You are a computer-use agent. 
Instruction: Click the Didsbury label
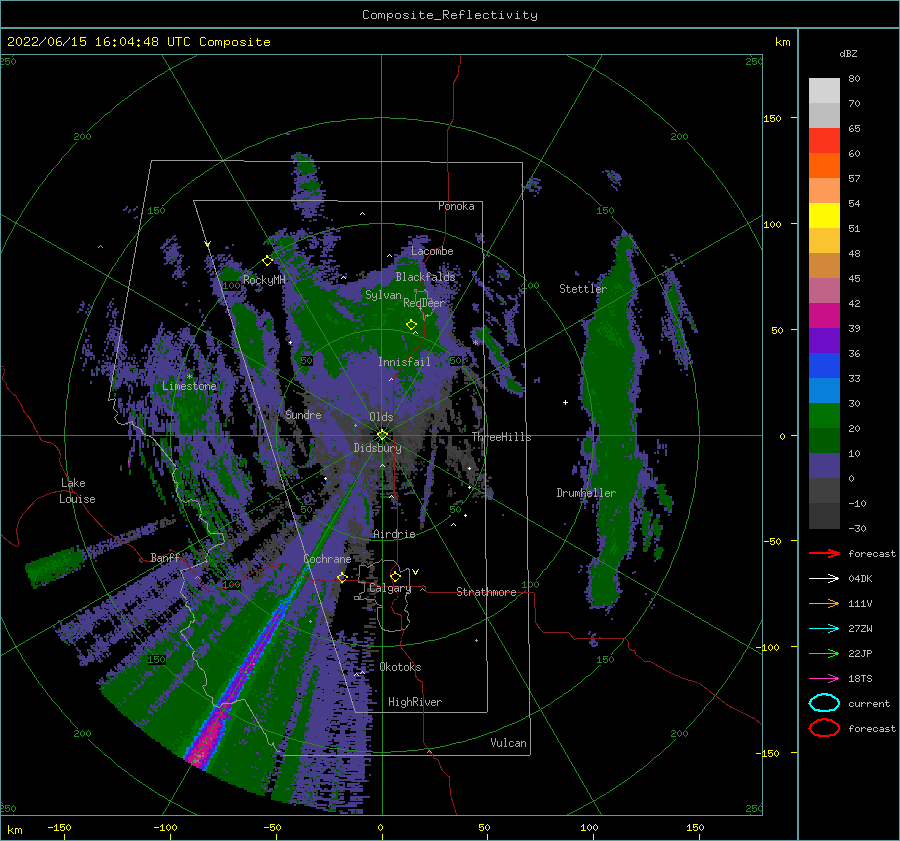[377, 448]
